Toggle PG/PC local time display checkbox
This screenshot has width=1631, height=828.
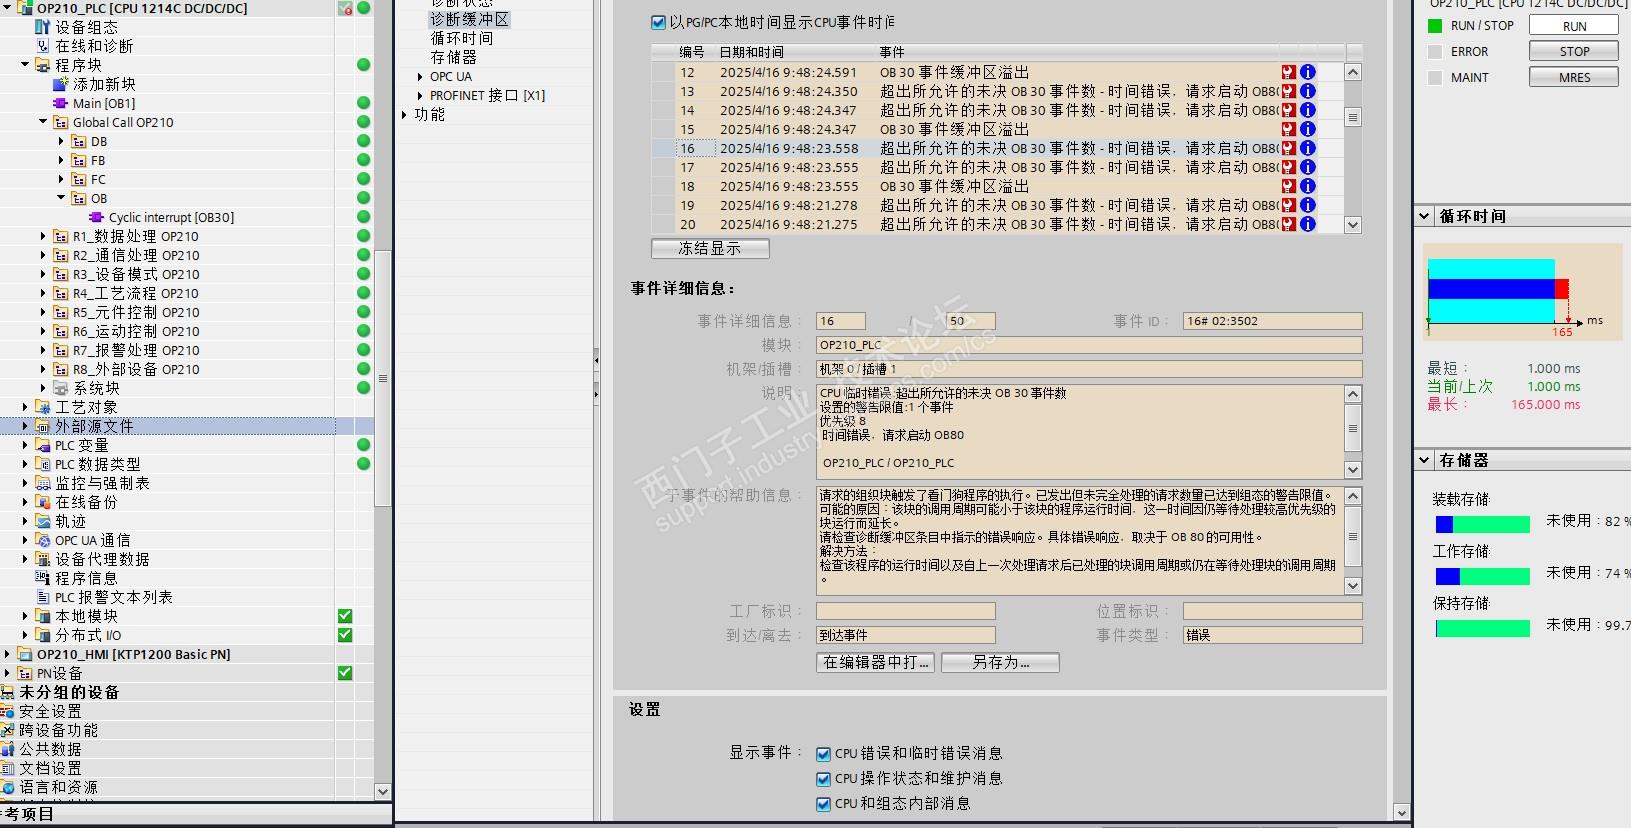(658, 22)
